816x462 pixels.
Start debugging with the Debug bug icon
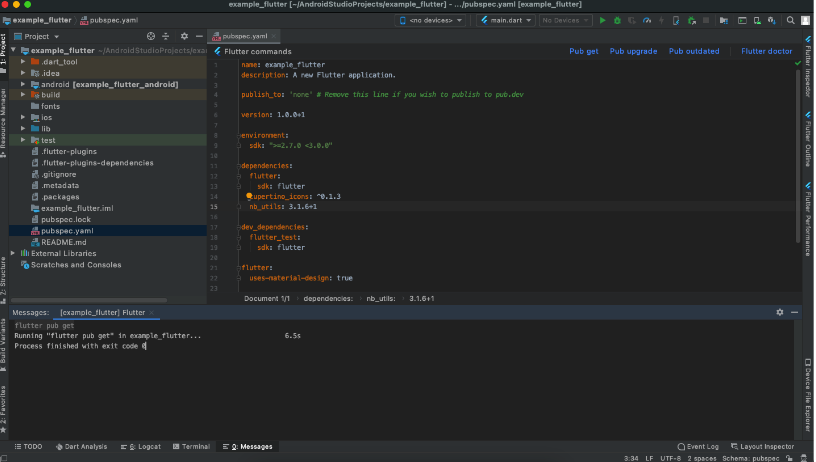click(617, 20)
